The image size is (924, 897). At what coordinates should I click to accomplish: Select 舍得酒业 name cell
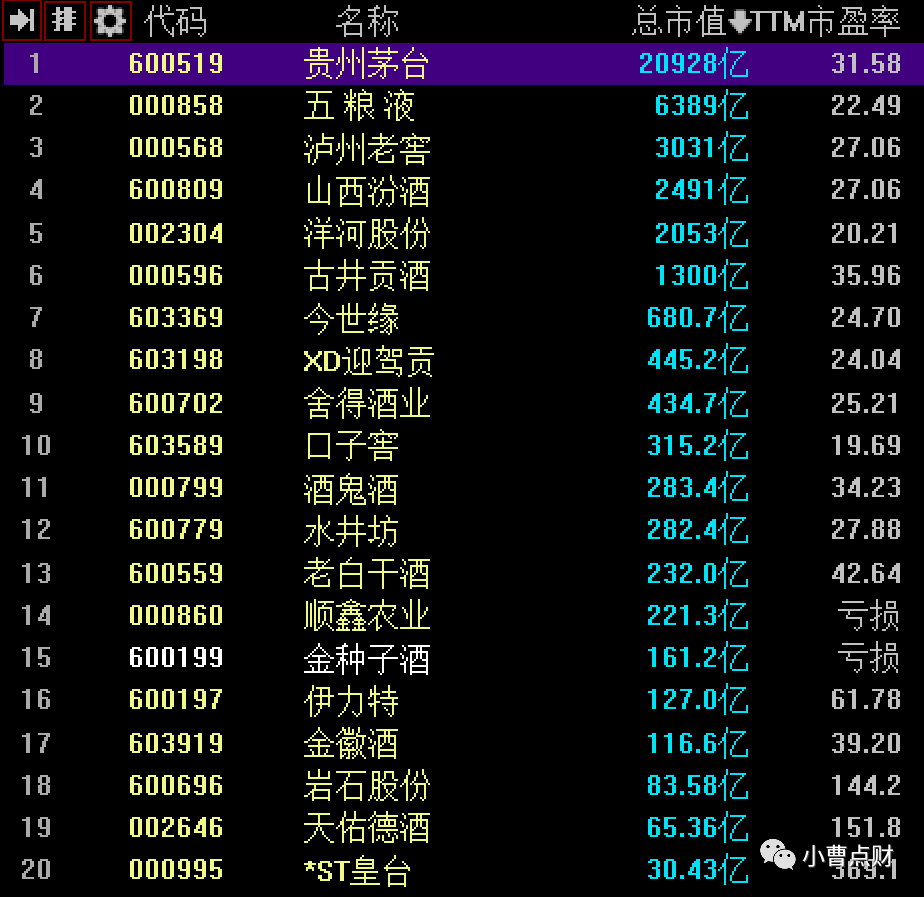pos(367,403)
